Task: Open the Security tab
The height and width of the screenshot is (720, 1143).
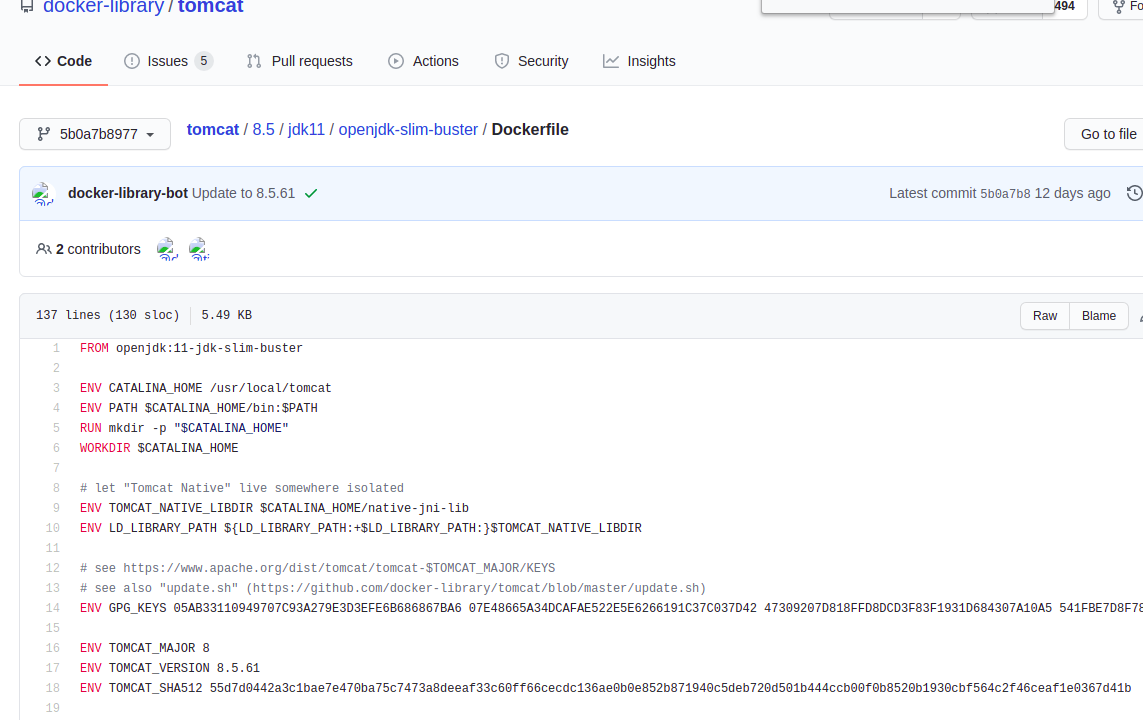Action: point(531,61)
